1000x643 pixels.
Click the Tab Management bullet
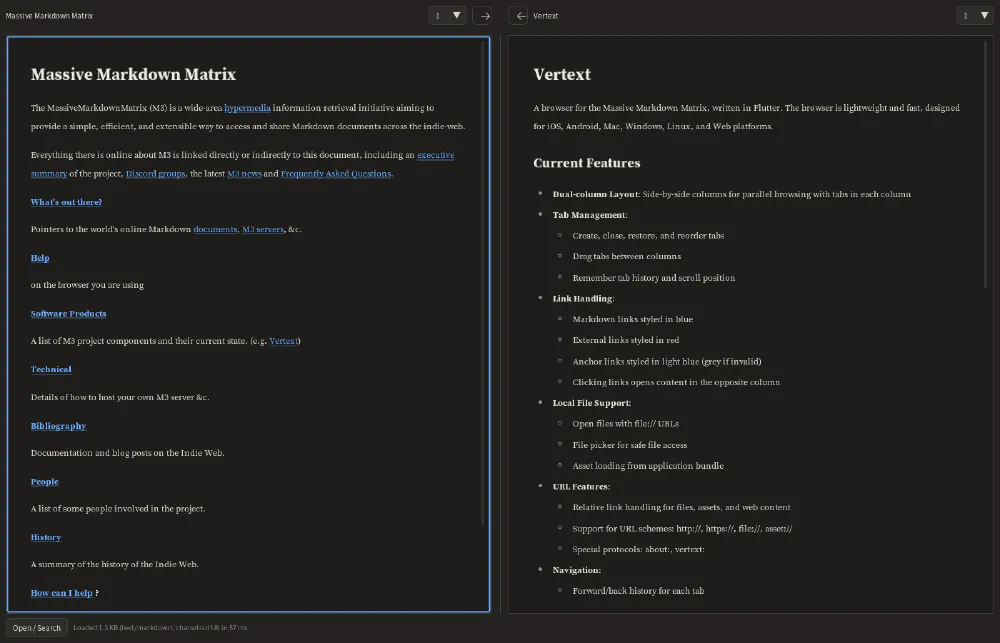tap(590, 215)
